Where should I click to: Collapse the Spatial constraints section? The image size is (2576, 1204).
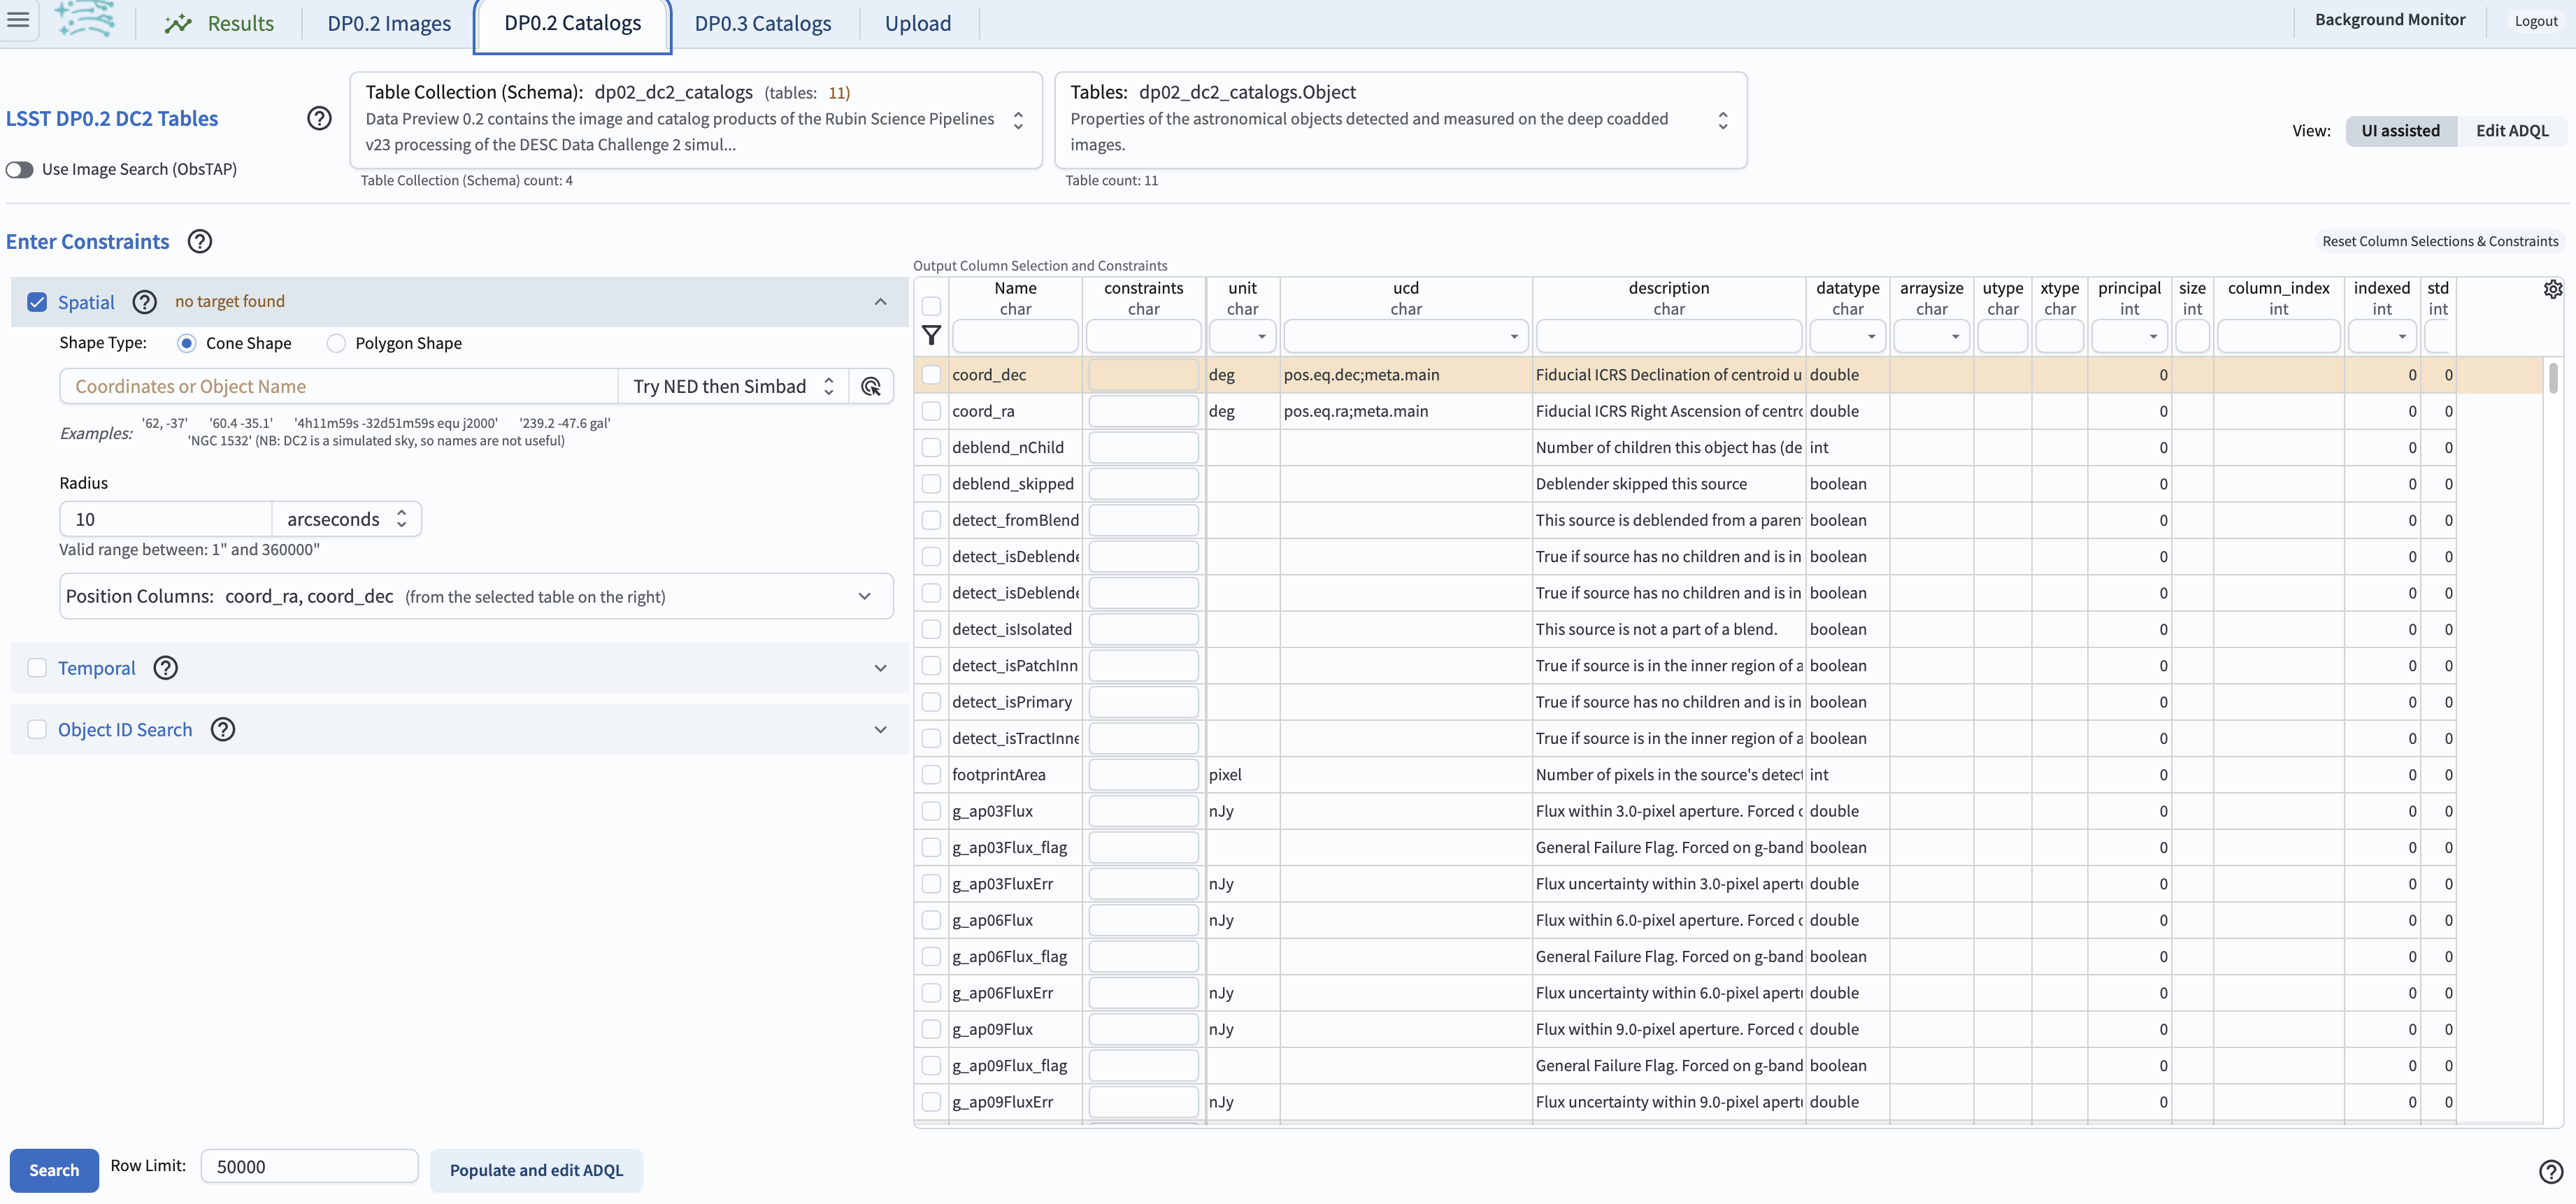(x=881, y=302)
